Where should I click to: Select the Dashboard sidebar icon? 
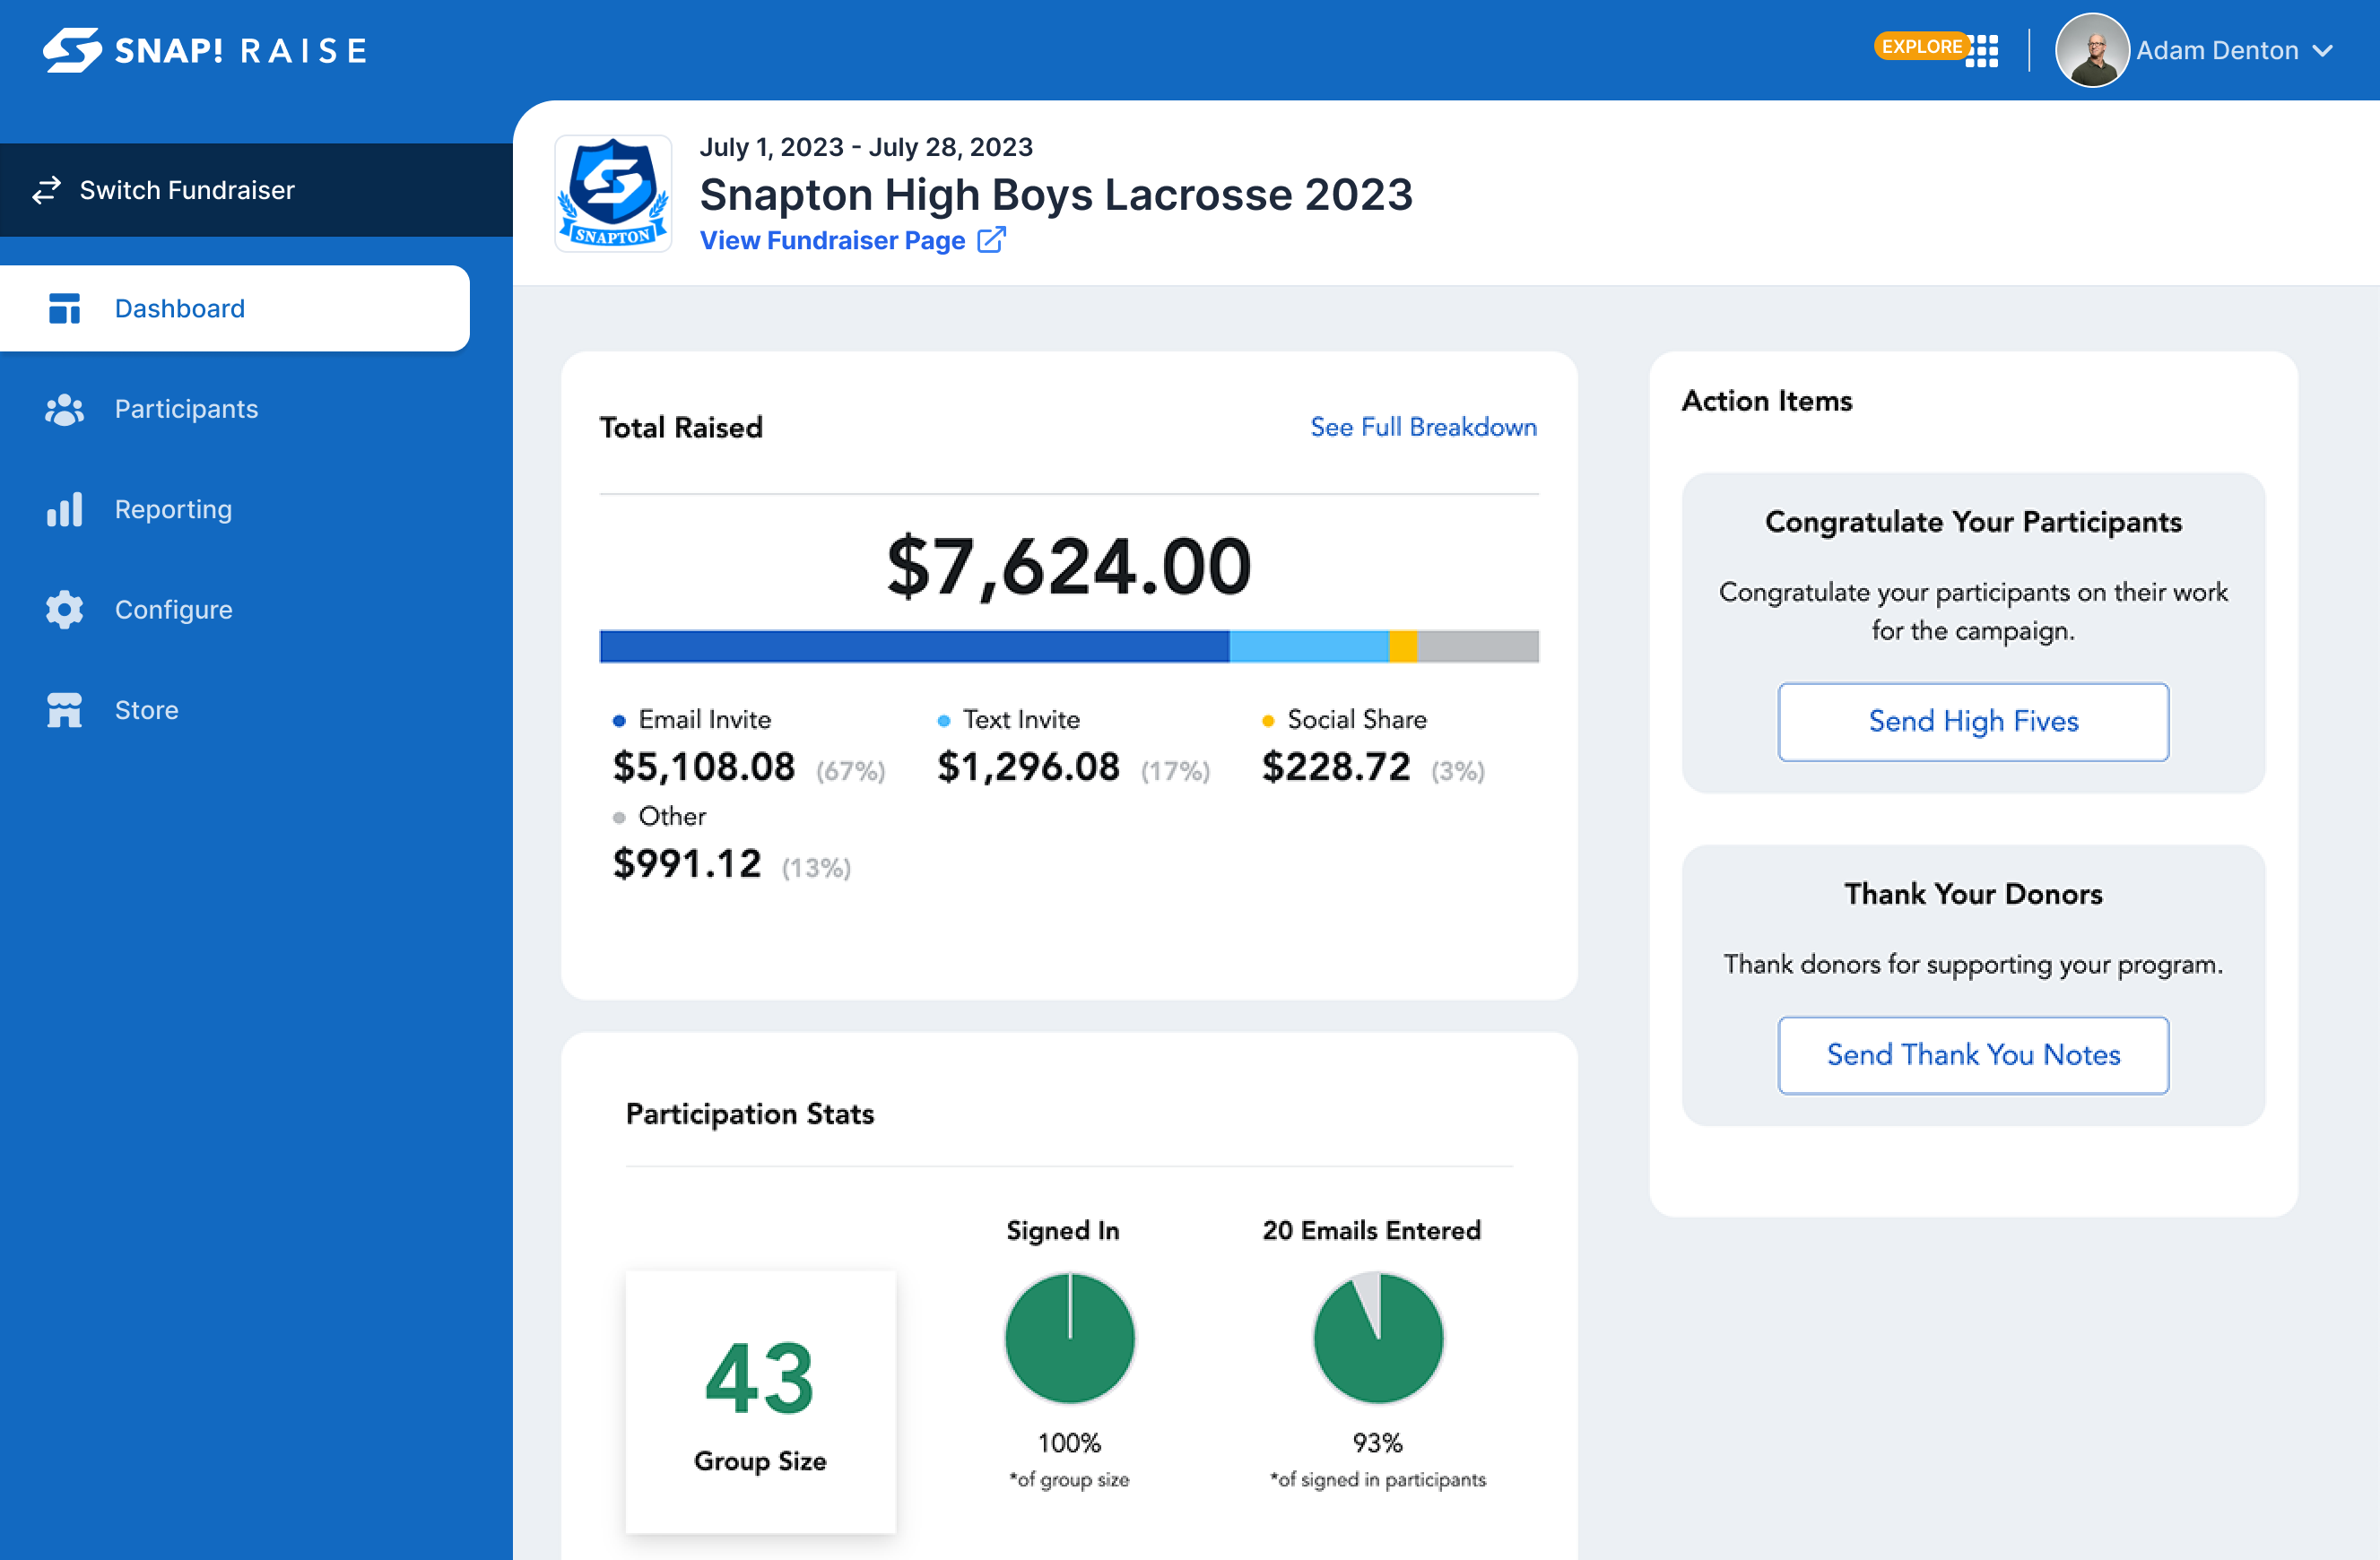click(64, 308)
